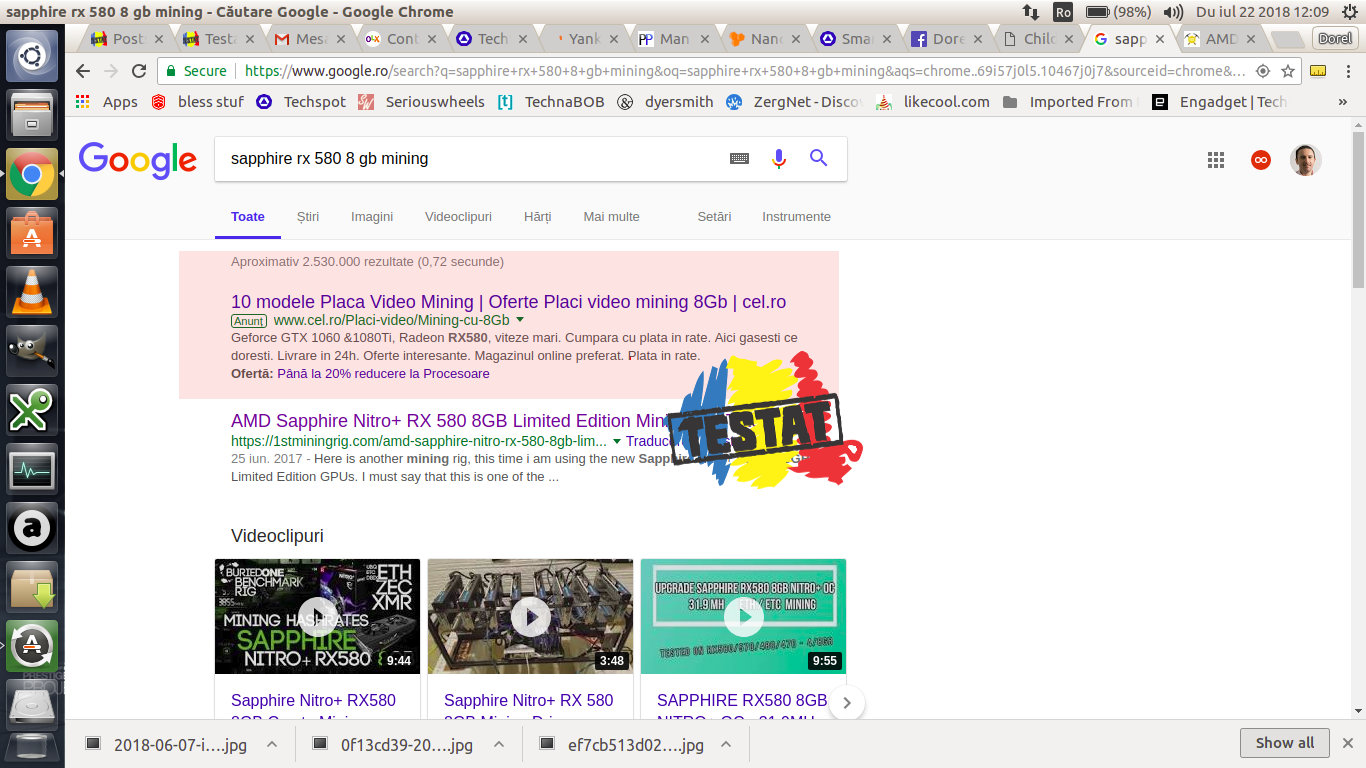Viewport: 1366px width, 768px height.
Task: Open clock Du iul 22 2018 12:09
Action: [1262, 12]
